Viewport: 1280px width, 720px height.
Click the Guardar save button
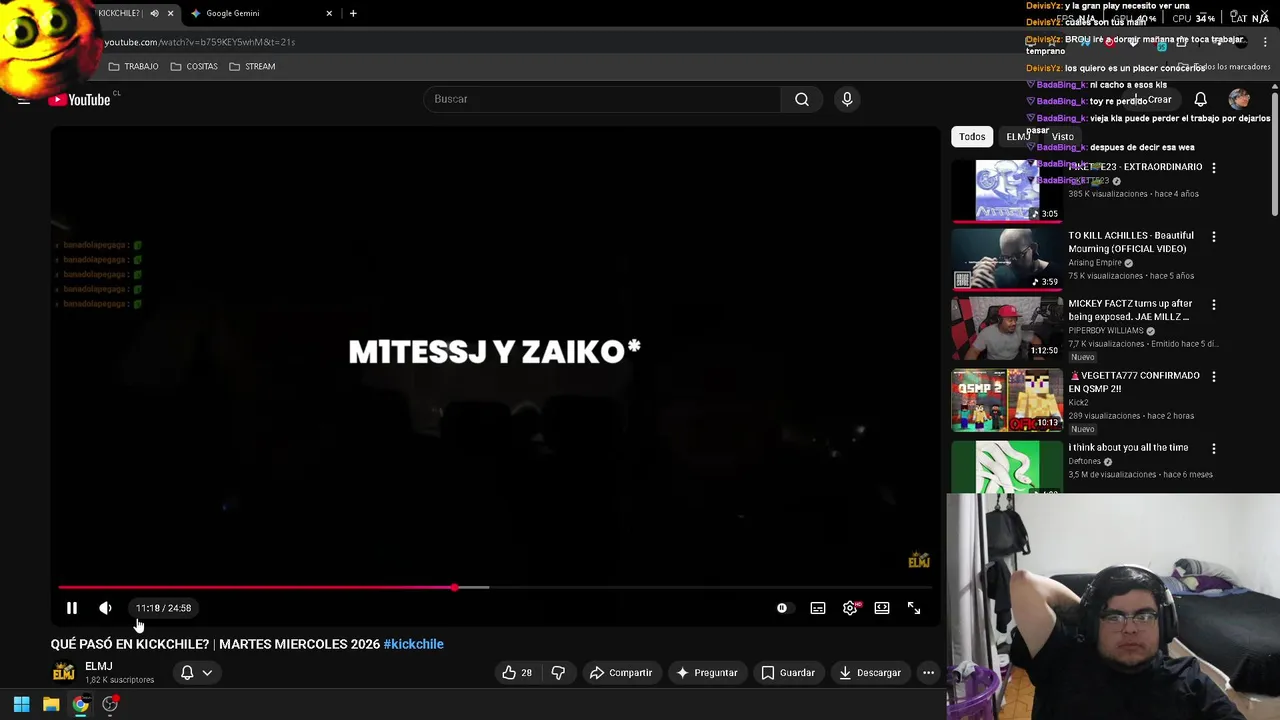(788, 673)
